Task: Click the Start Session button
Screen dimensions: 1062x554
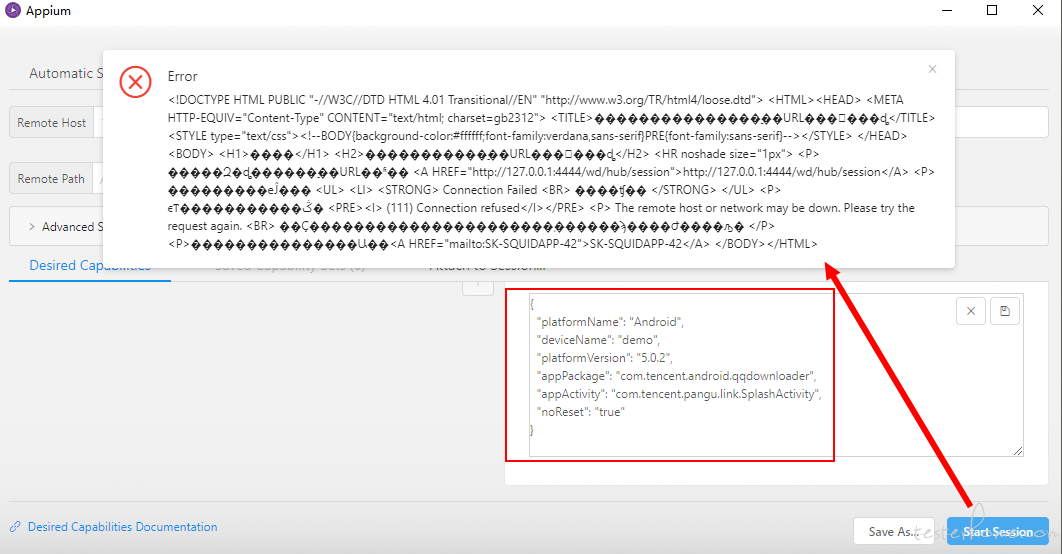Action: 998,532
